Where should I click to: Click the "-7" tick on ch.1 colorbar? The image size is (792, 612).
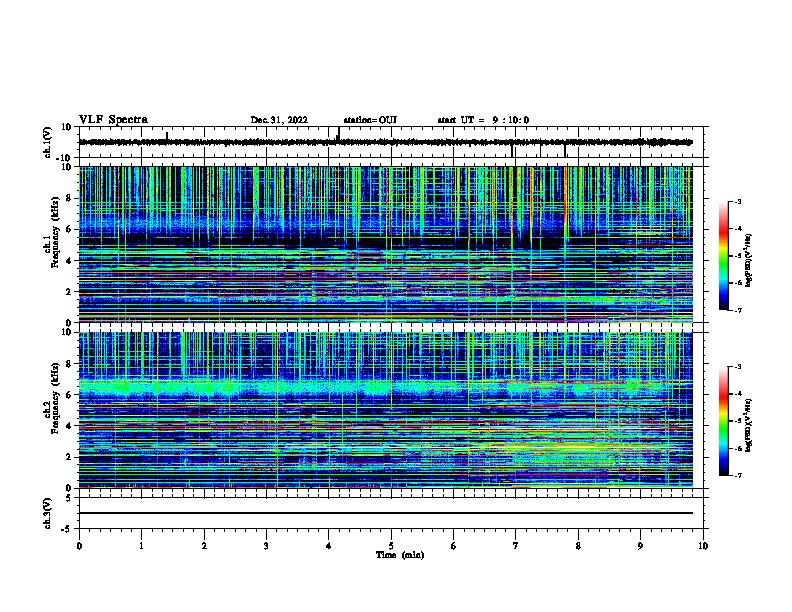tap(737, 310)
